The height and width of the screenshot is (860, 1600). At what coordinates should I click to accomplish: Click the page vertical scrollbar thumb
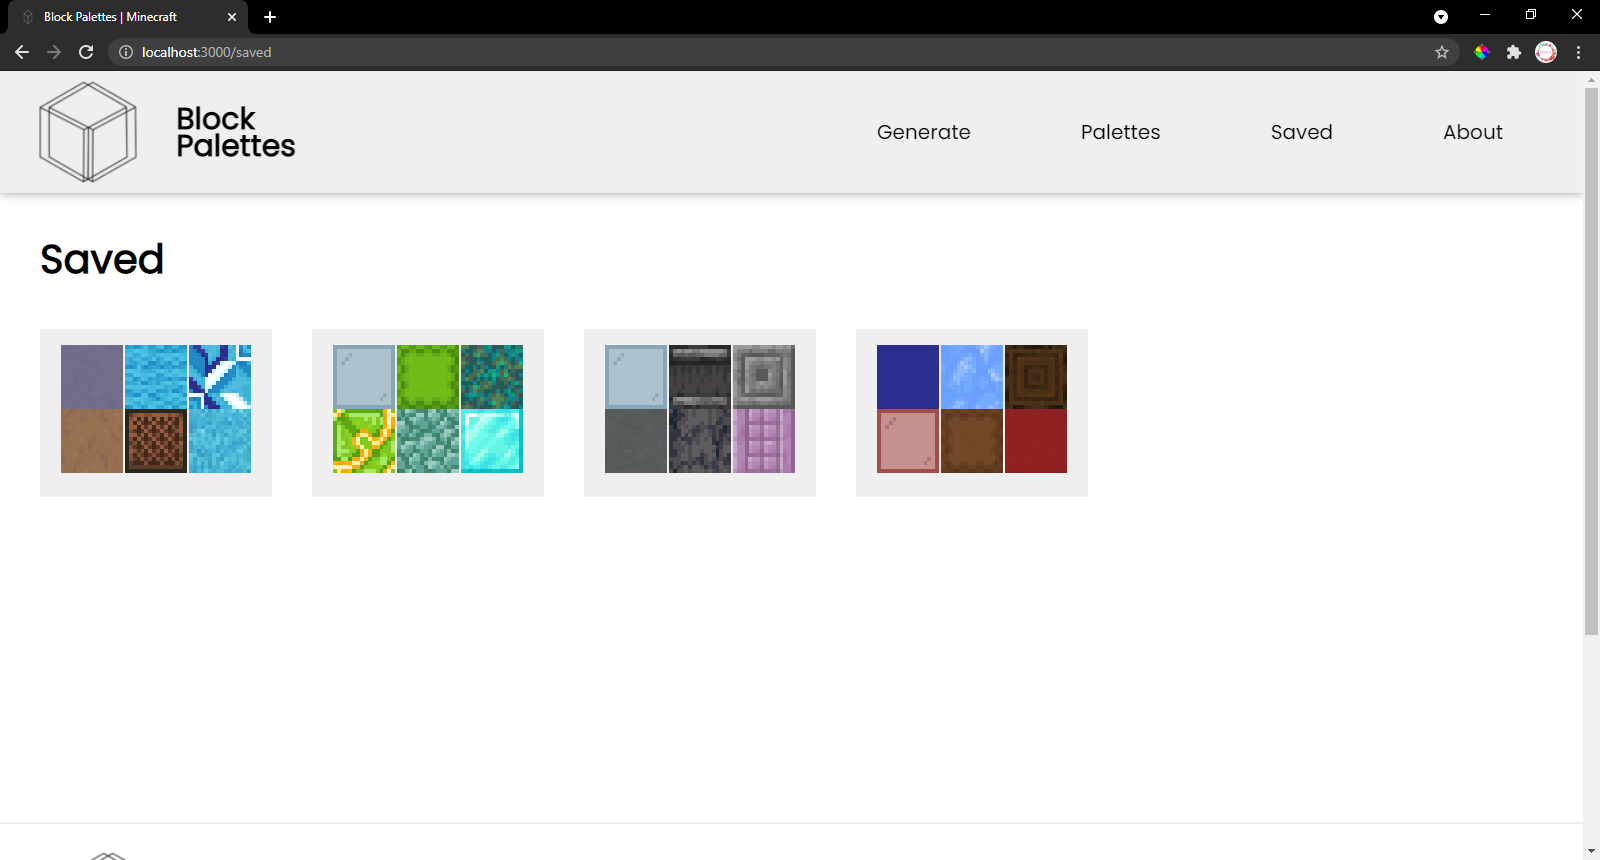coord(1591,361)
